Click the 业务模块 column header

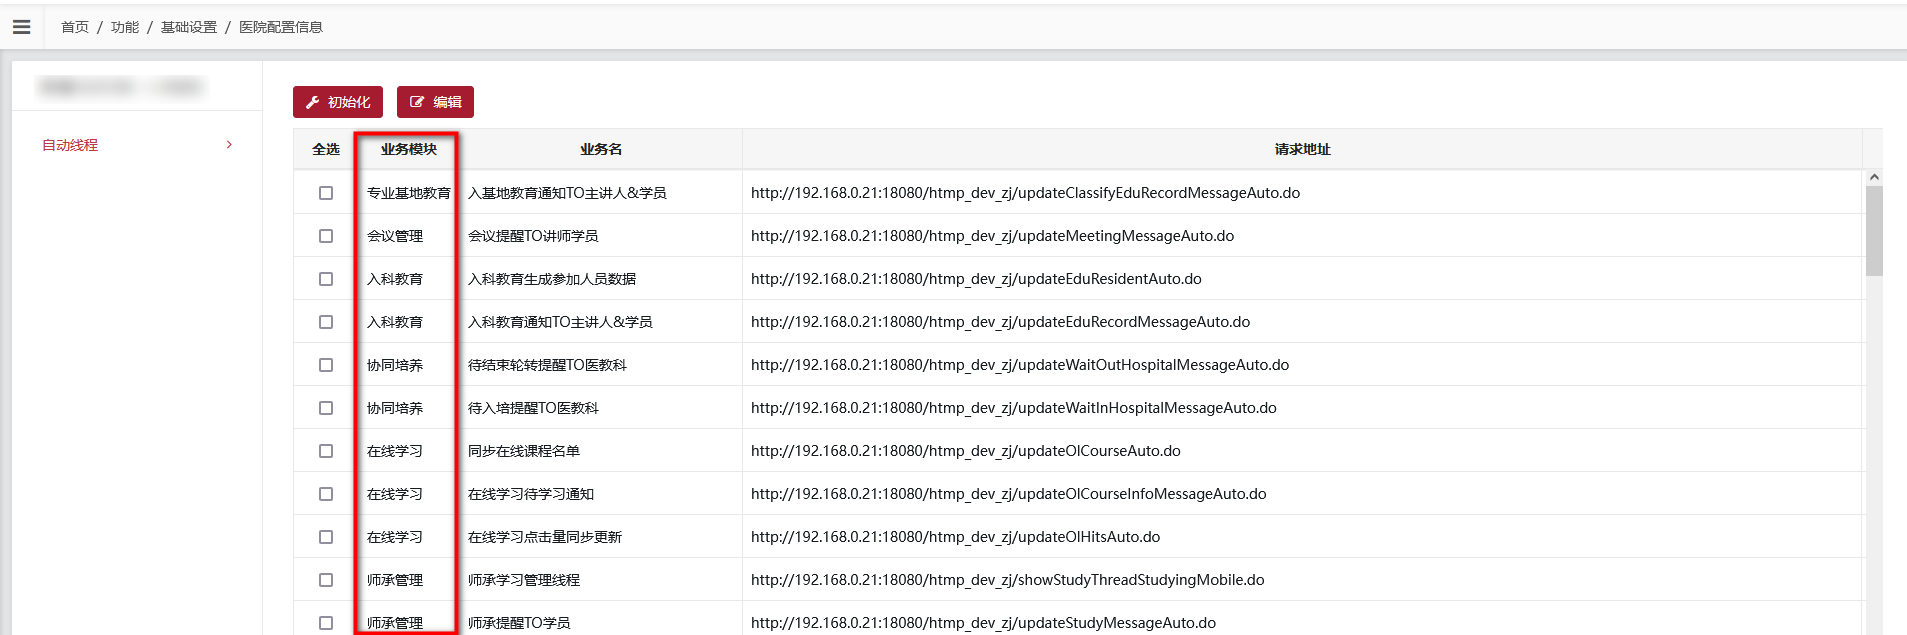tap(409, 149)
